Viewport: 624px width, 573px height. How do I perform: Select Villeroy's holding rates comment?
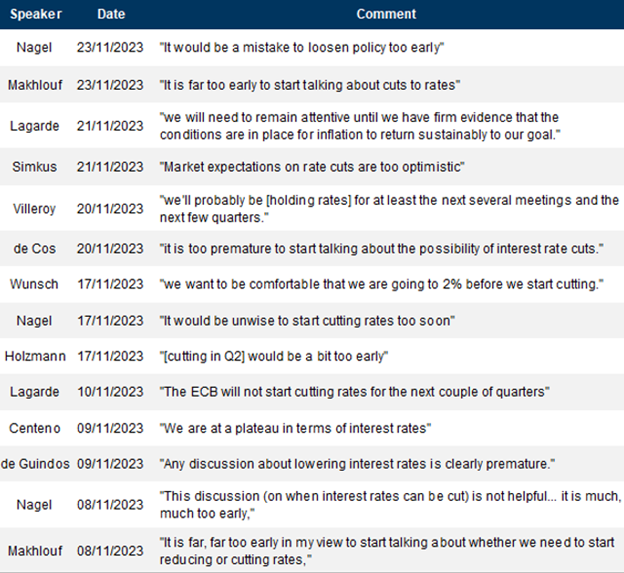tap(389, 209)
